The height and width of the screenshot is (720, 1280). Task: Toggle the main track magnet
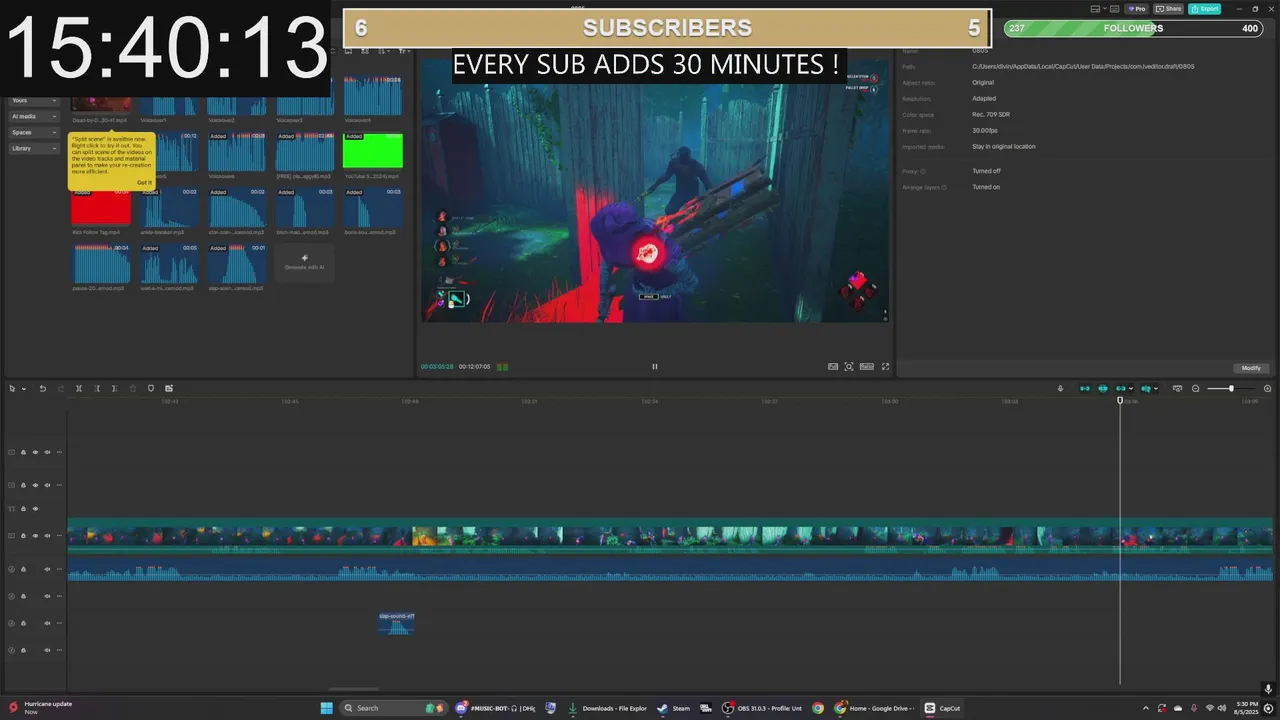pos(1085,388)
